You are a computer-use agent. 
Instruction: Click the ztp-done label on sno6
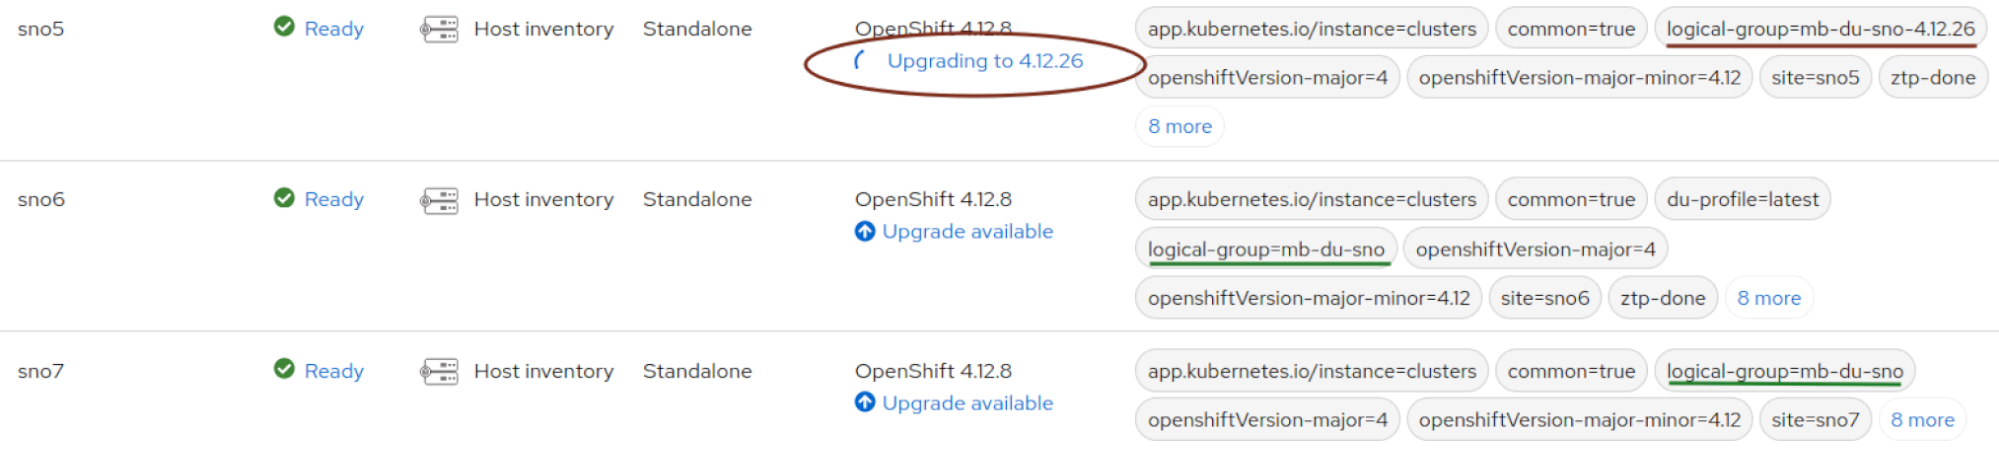(1662, 298)
